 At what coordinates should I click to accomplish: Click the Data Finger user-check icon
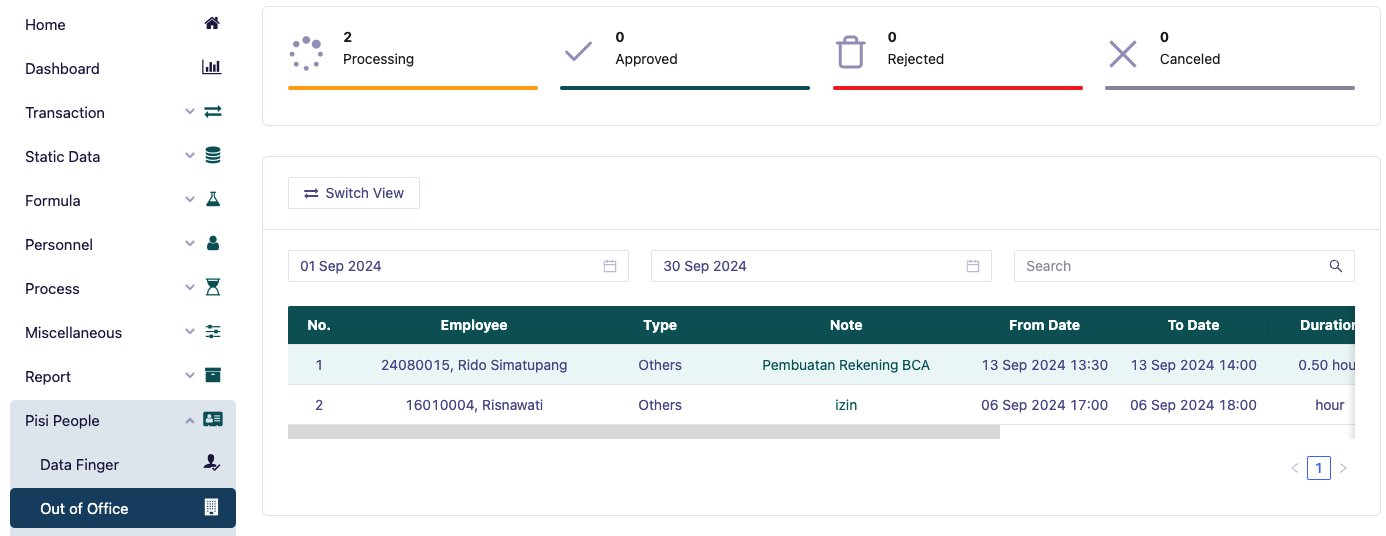[x=211, y=463]
